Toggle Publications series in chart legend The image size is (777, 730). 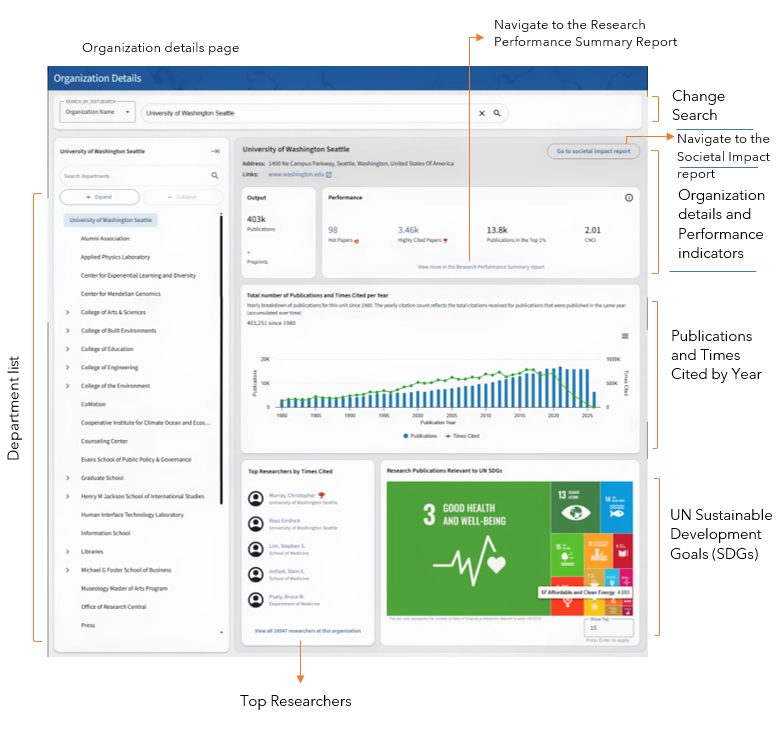420,436
